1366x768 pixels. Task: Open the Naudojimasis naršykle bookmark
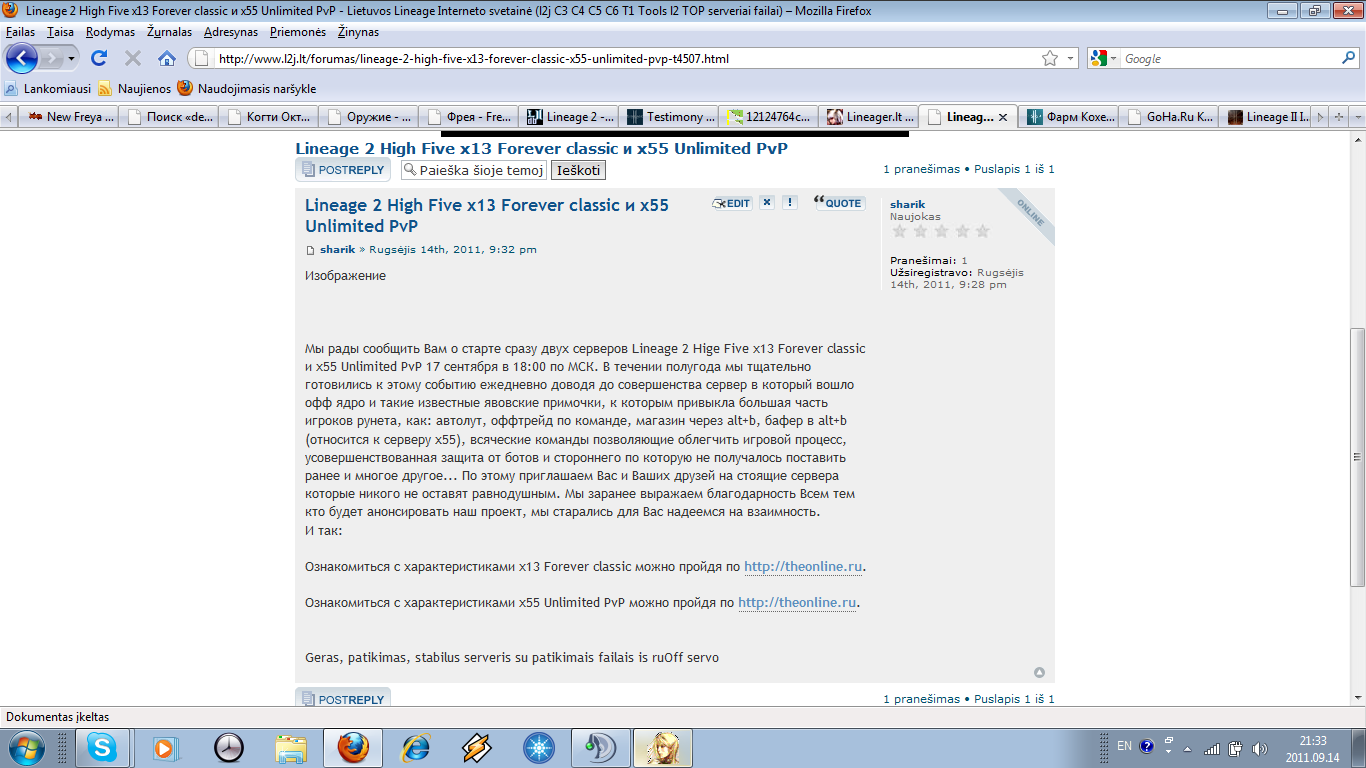[x=247, y=88]
